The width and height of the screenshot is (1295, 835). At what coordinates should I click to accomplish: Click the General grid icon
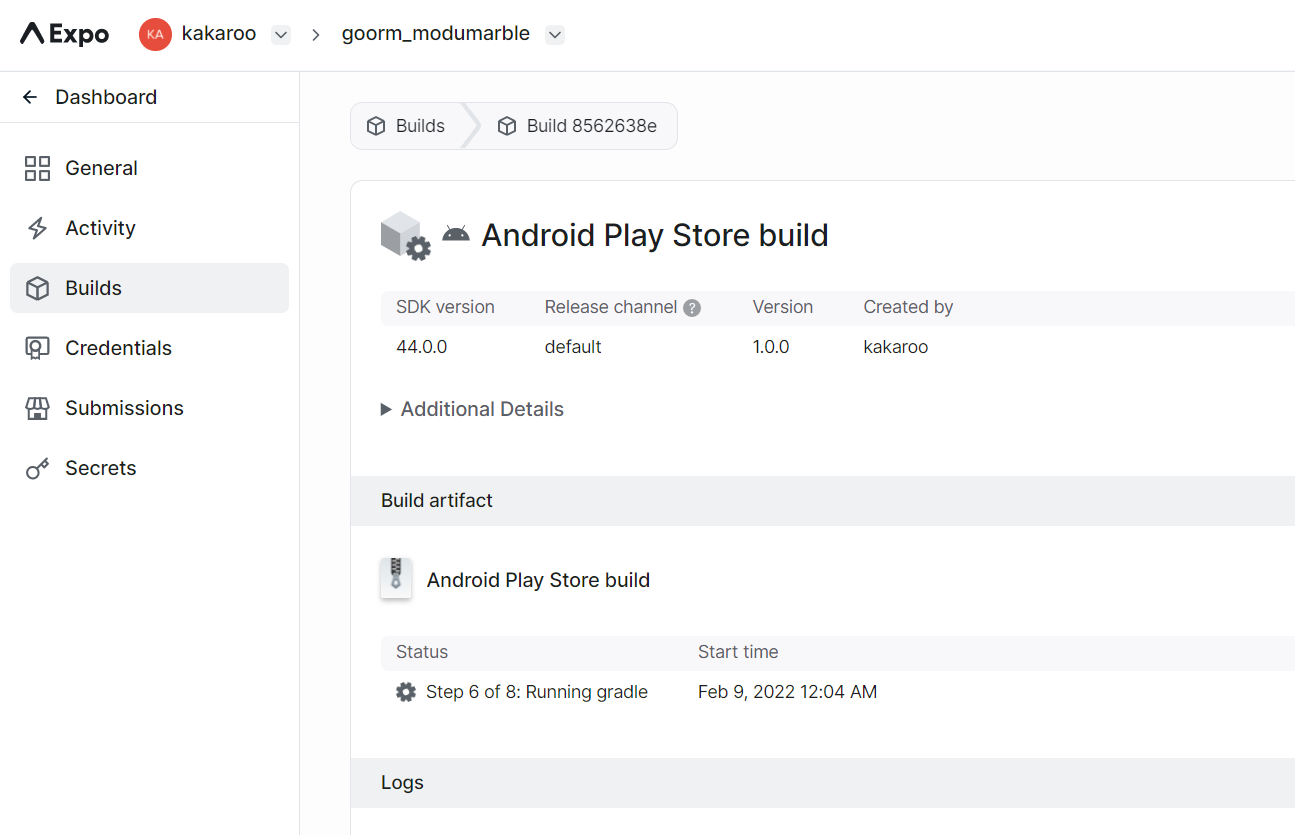37,168
